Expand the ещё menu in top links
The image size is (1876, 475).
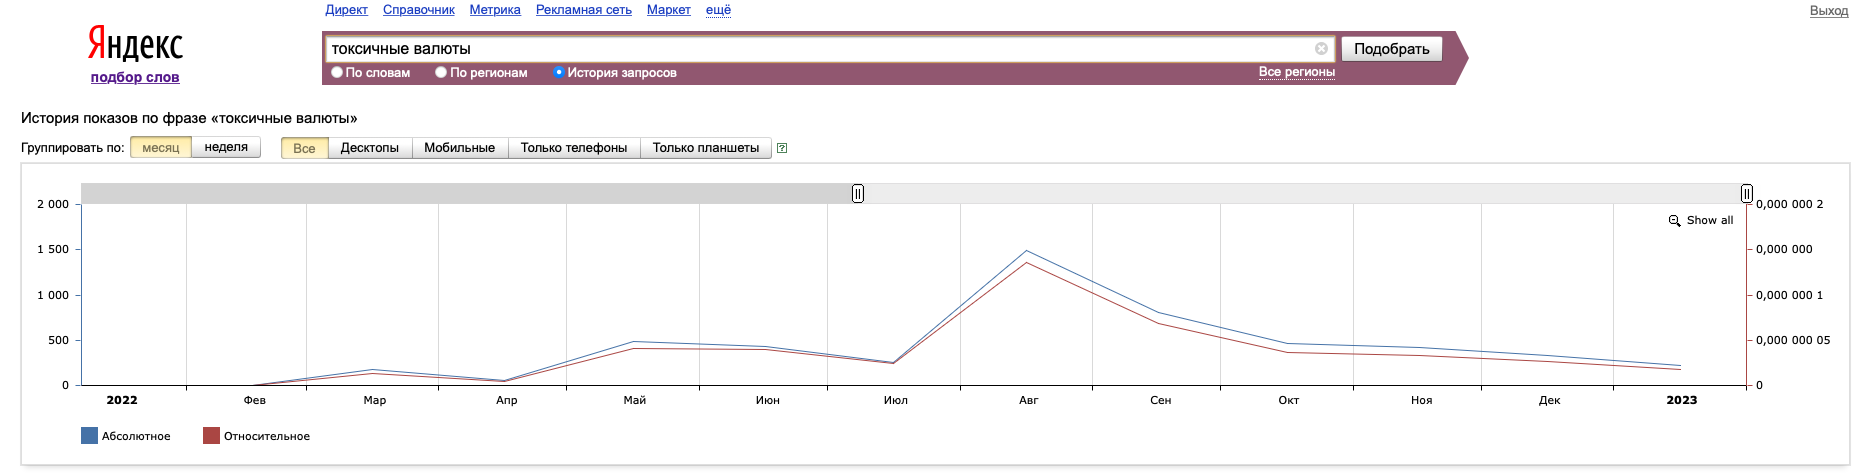[718, 10]
